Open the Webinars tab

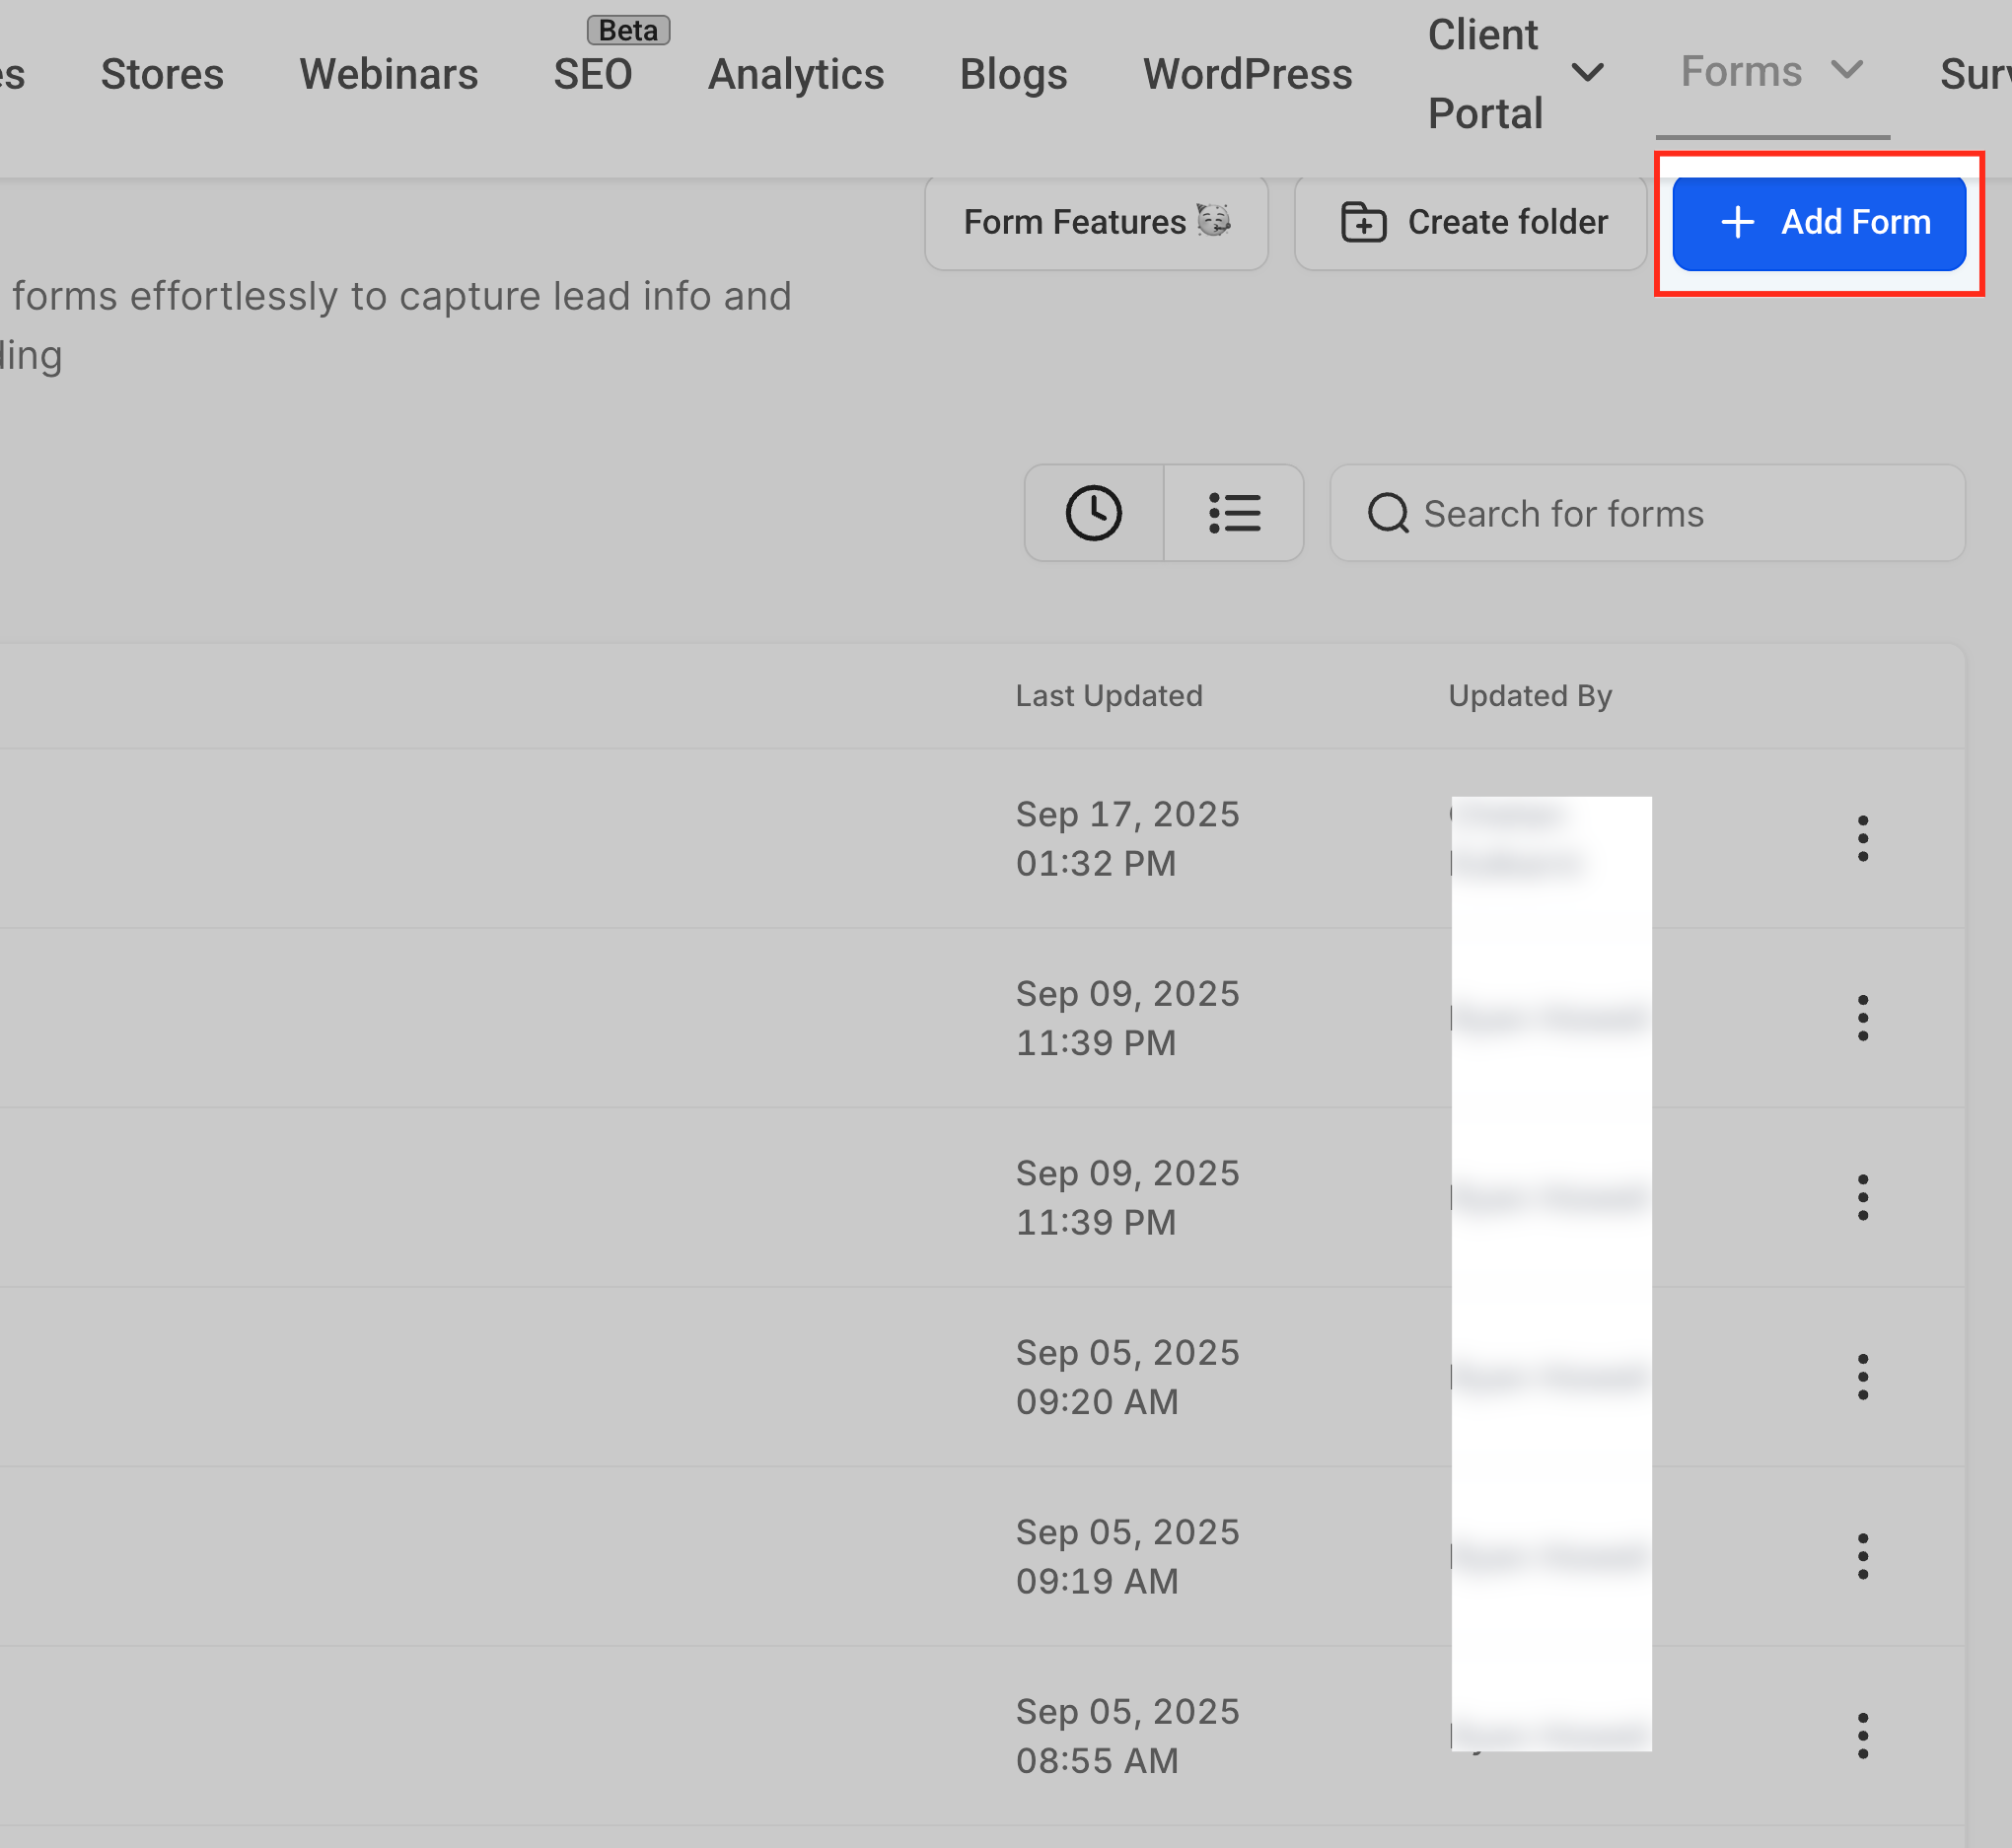pyautogui.click(x=389, y=74)
